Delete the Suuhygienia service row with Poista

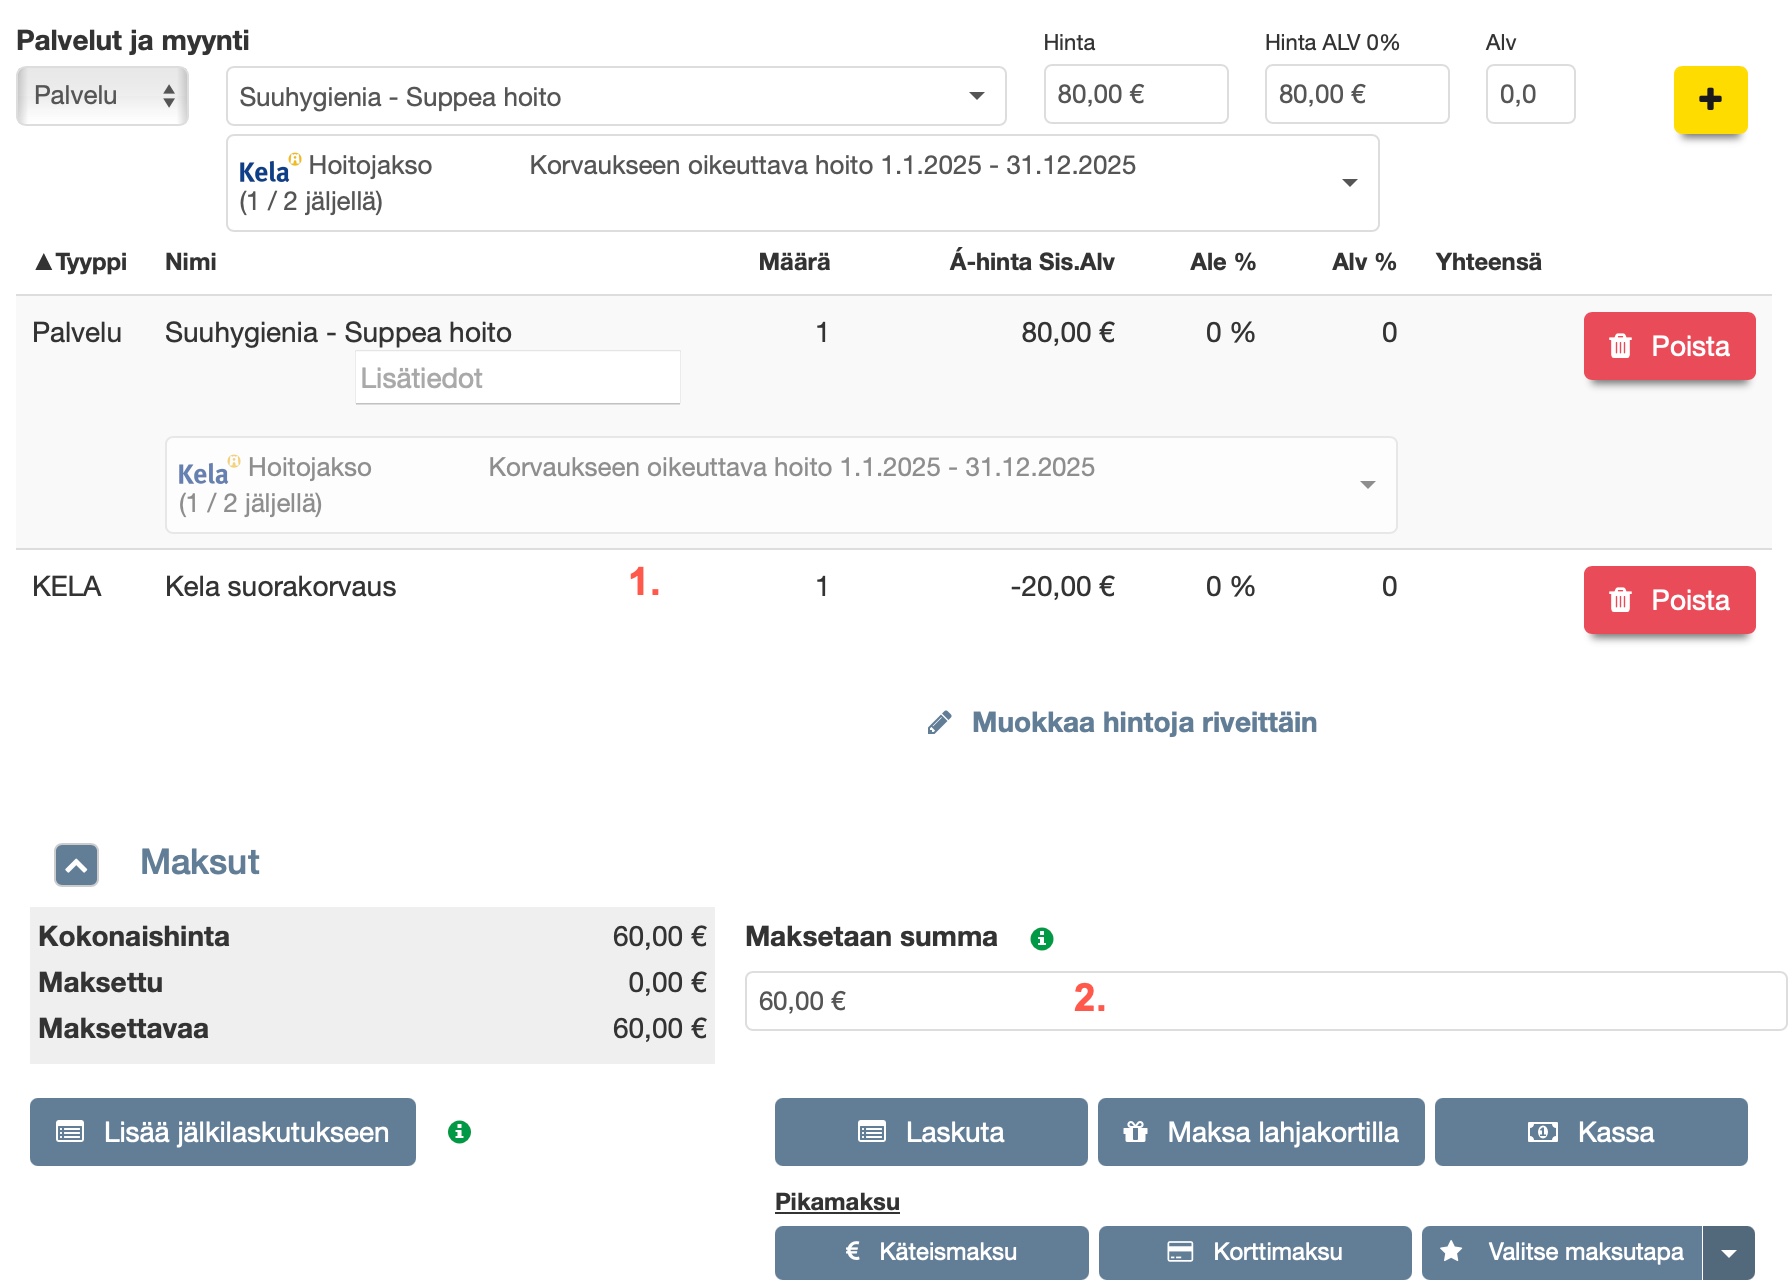[1669, 346]
